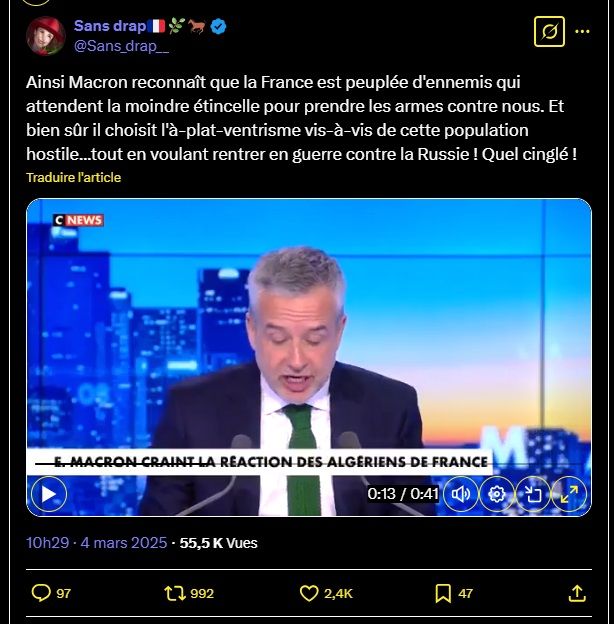
Task: Click the 10h29 · 4 mars 2025 timestamp
Action: [x=97, y=543]
